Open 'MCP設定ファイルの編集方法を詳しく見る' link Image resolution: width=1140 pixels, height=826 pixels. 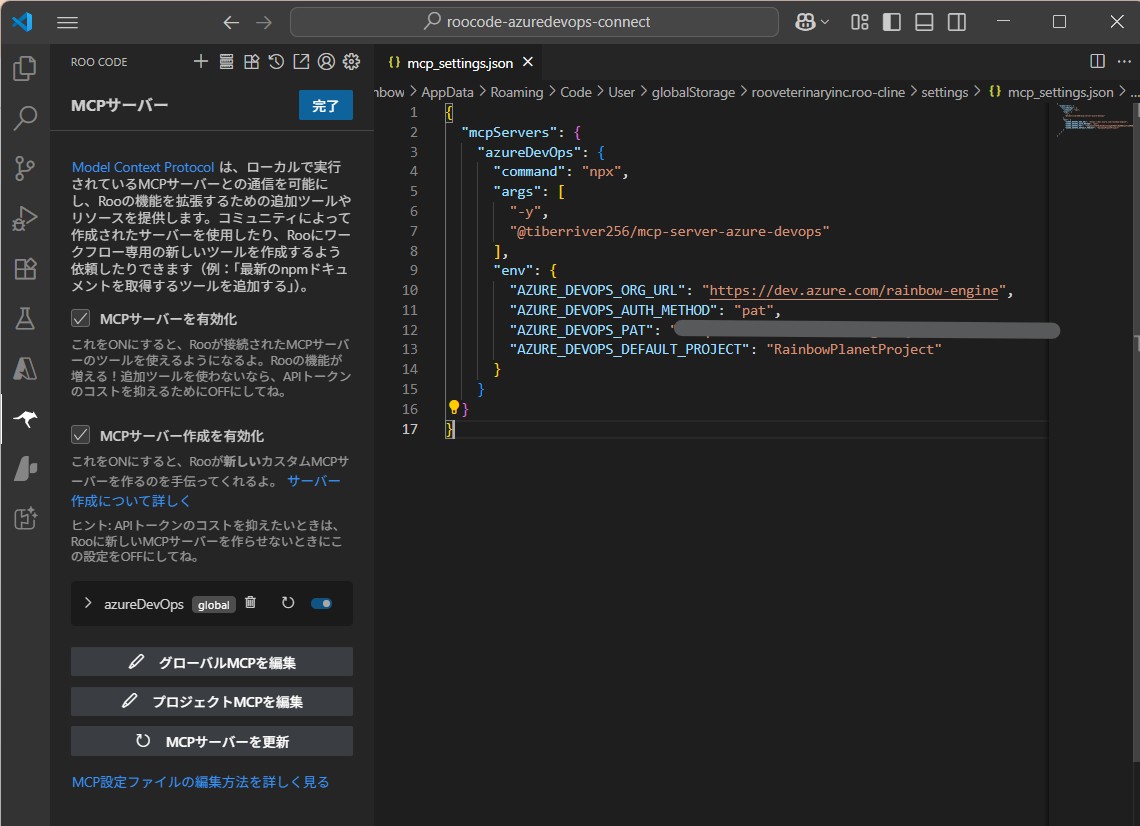201,782
